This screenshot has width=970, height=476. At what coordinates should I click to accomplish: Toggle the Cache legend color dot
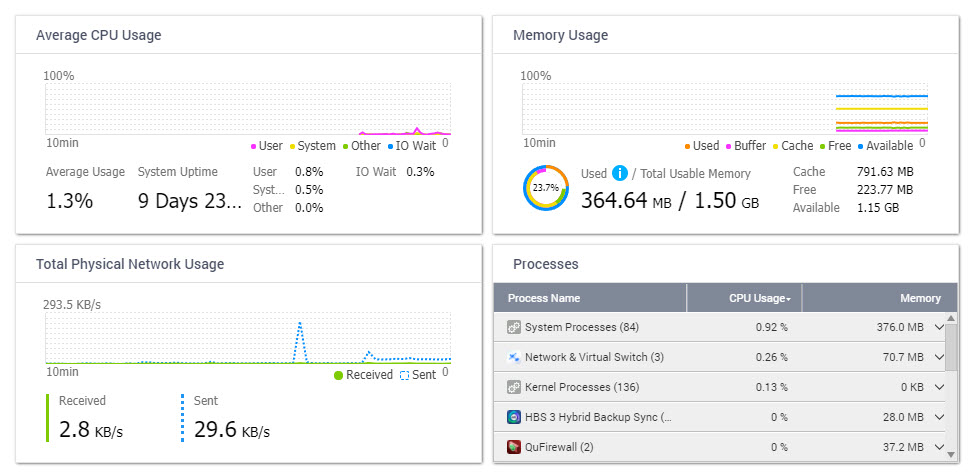pyautogui.click(x=775, y=146)
